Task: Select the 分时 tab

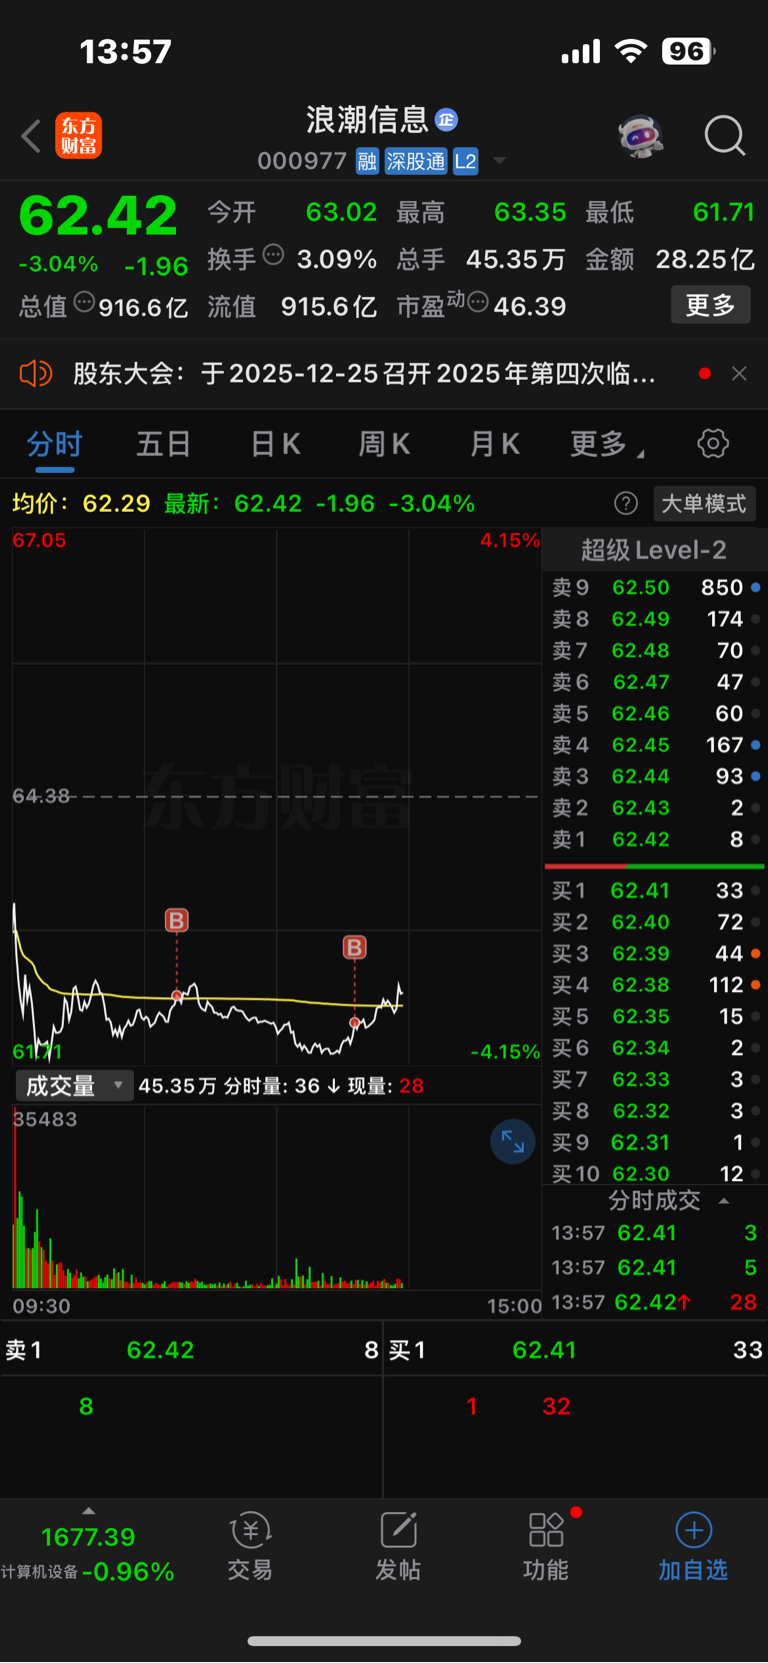Action: tap(54, 444)
